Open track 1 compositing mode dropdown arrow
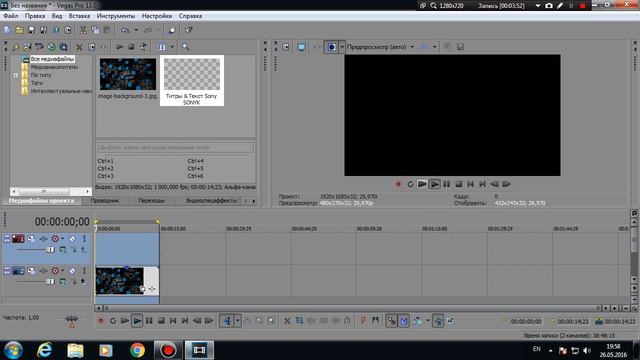The height and width of the screenshot is (360, 640). (x=62, y=239)
